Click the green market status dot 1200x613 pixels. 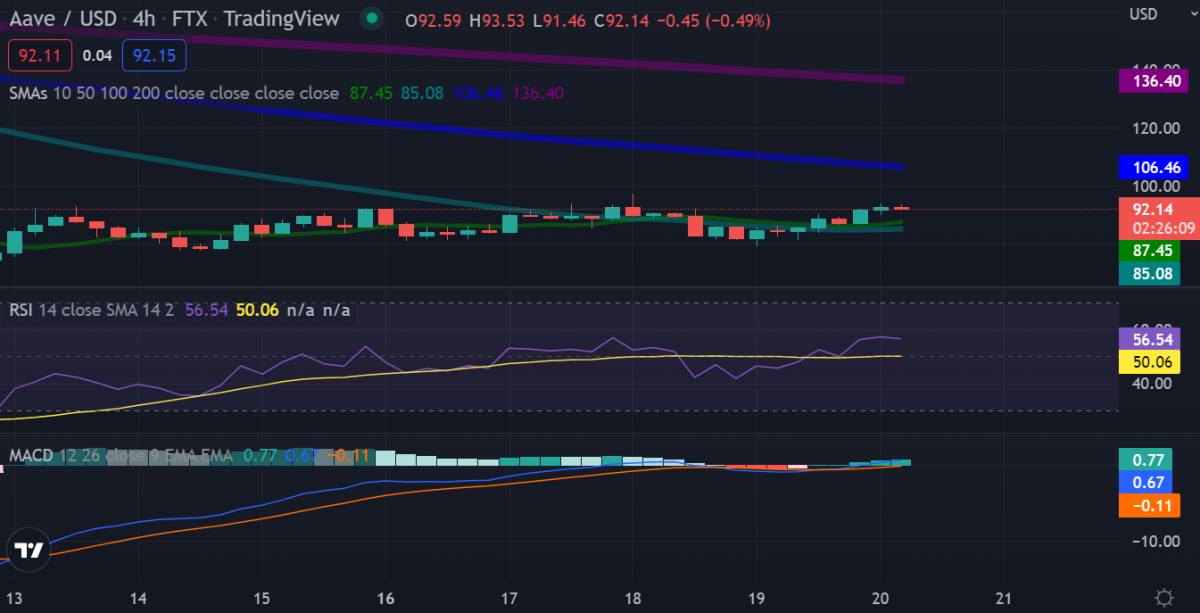[x=372, y=18]
